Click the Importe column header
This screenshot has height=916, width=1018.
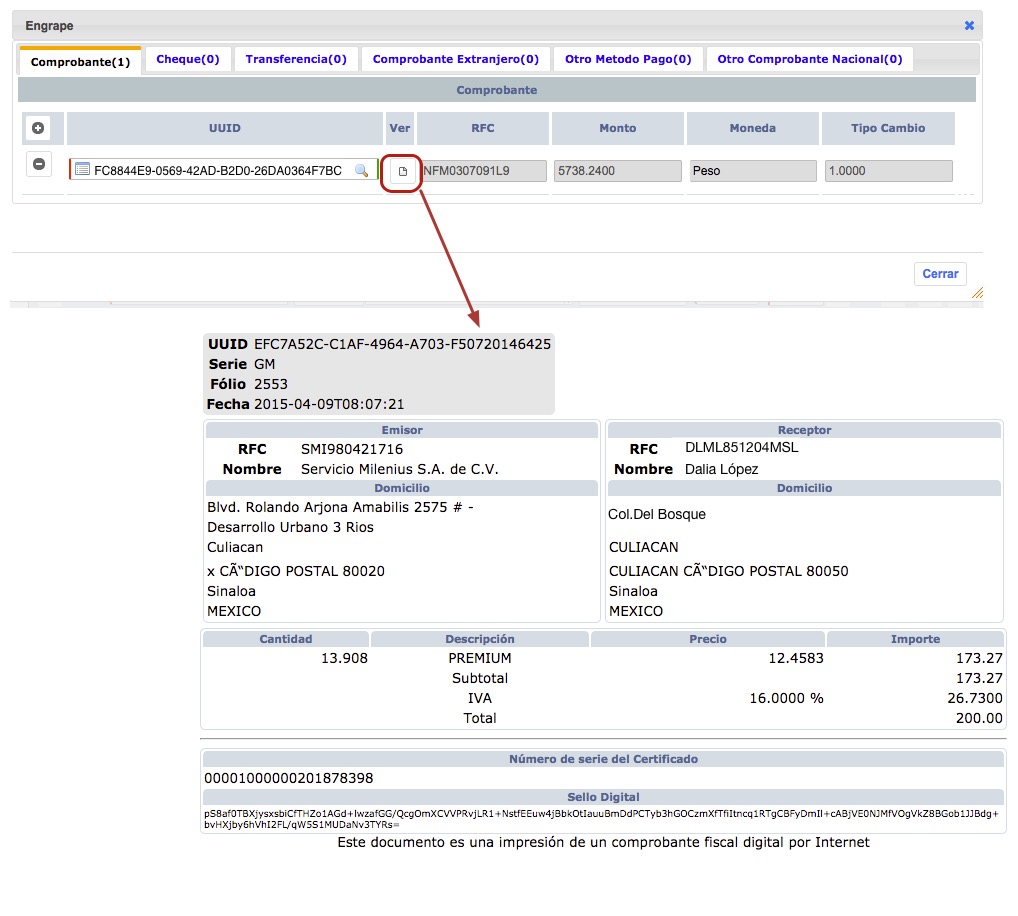pos(915,639)
